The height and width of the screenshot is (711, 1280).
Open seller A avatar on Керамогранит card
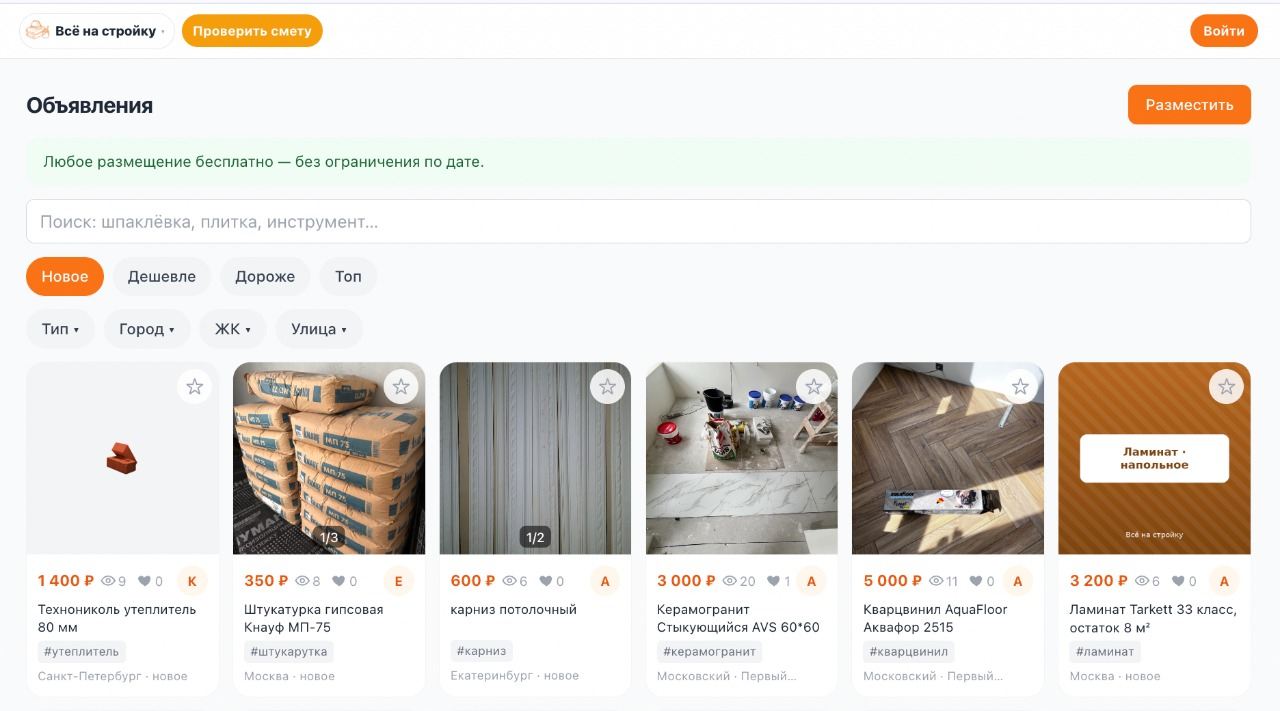point(811,581)
